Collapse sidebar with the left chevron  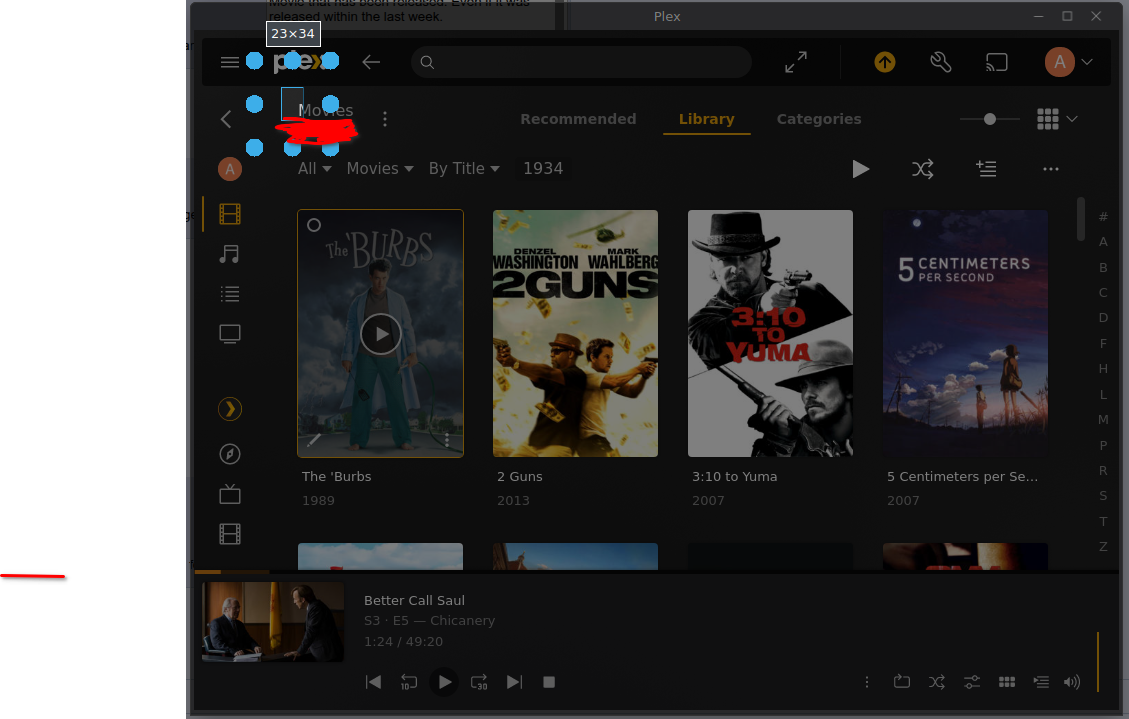coord(226,119)
